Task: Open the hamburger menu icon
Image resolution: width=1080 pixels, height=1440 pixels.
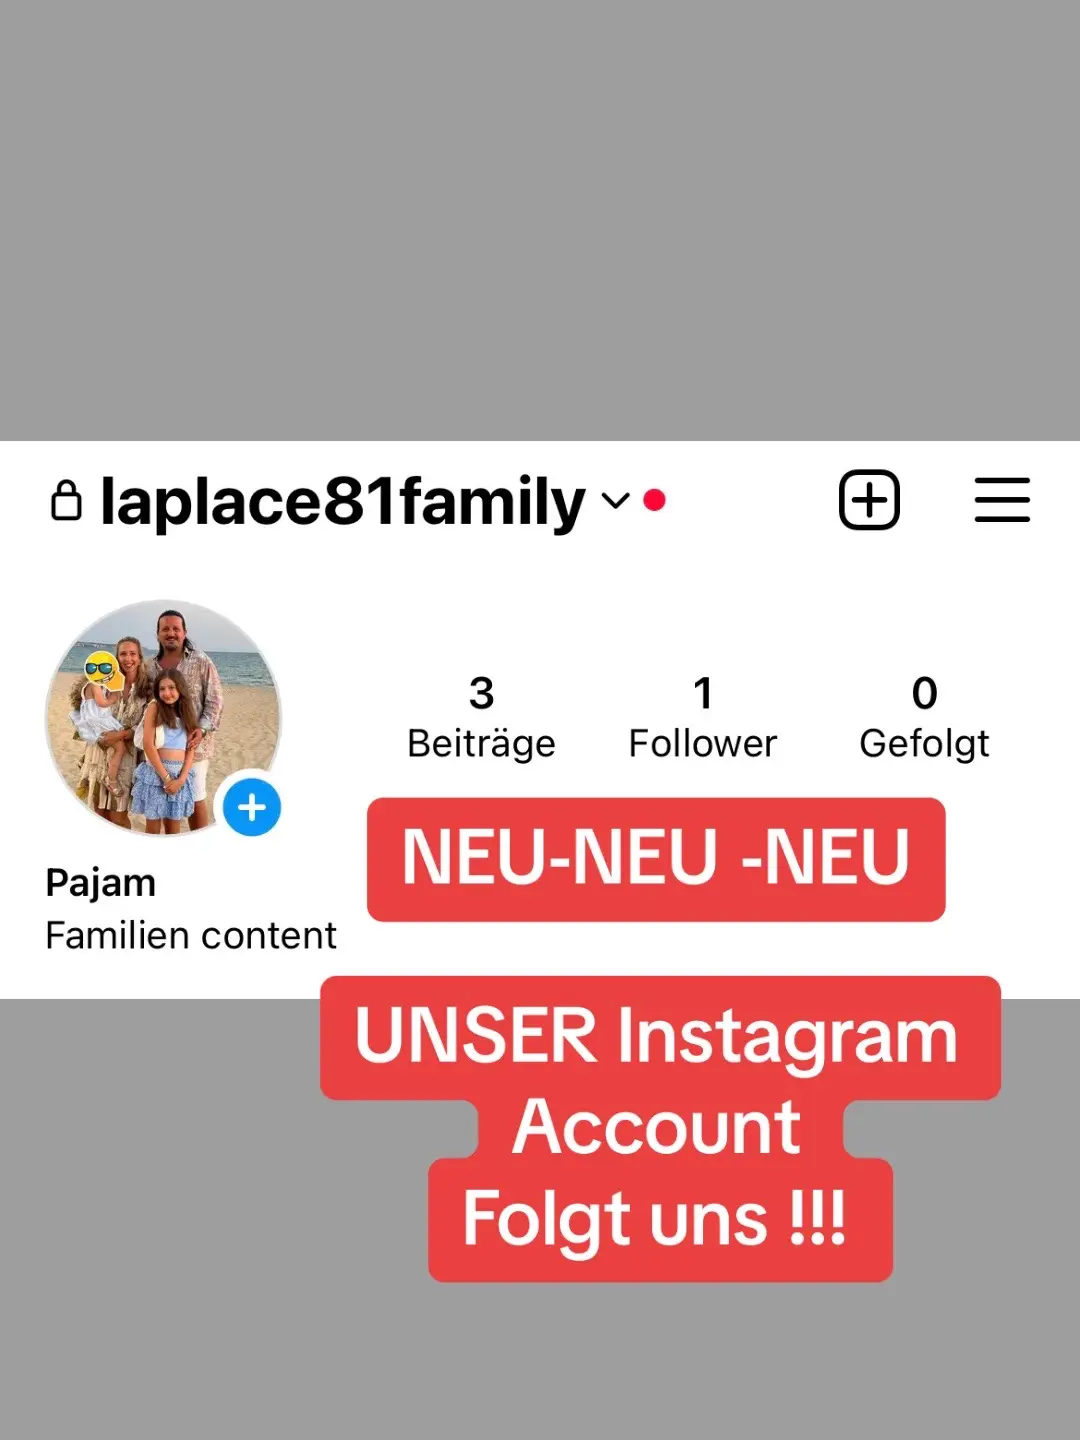Action: [1002, 500]
